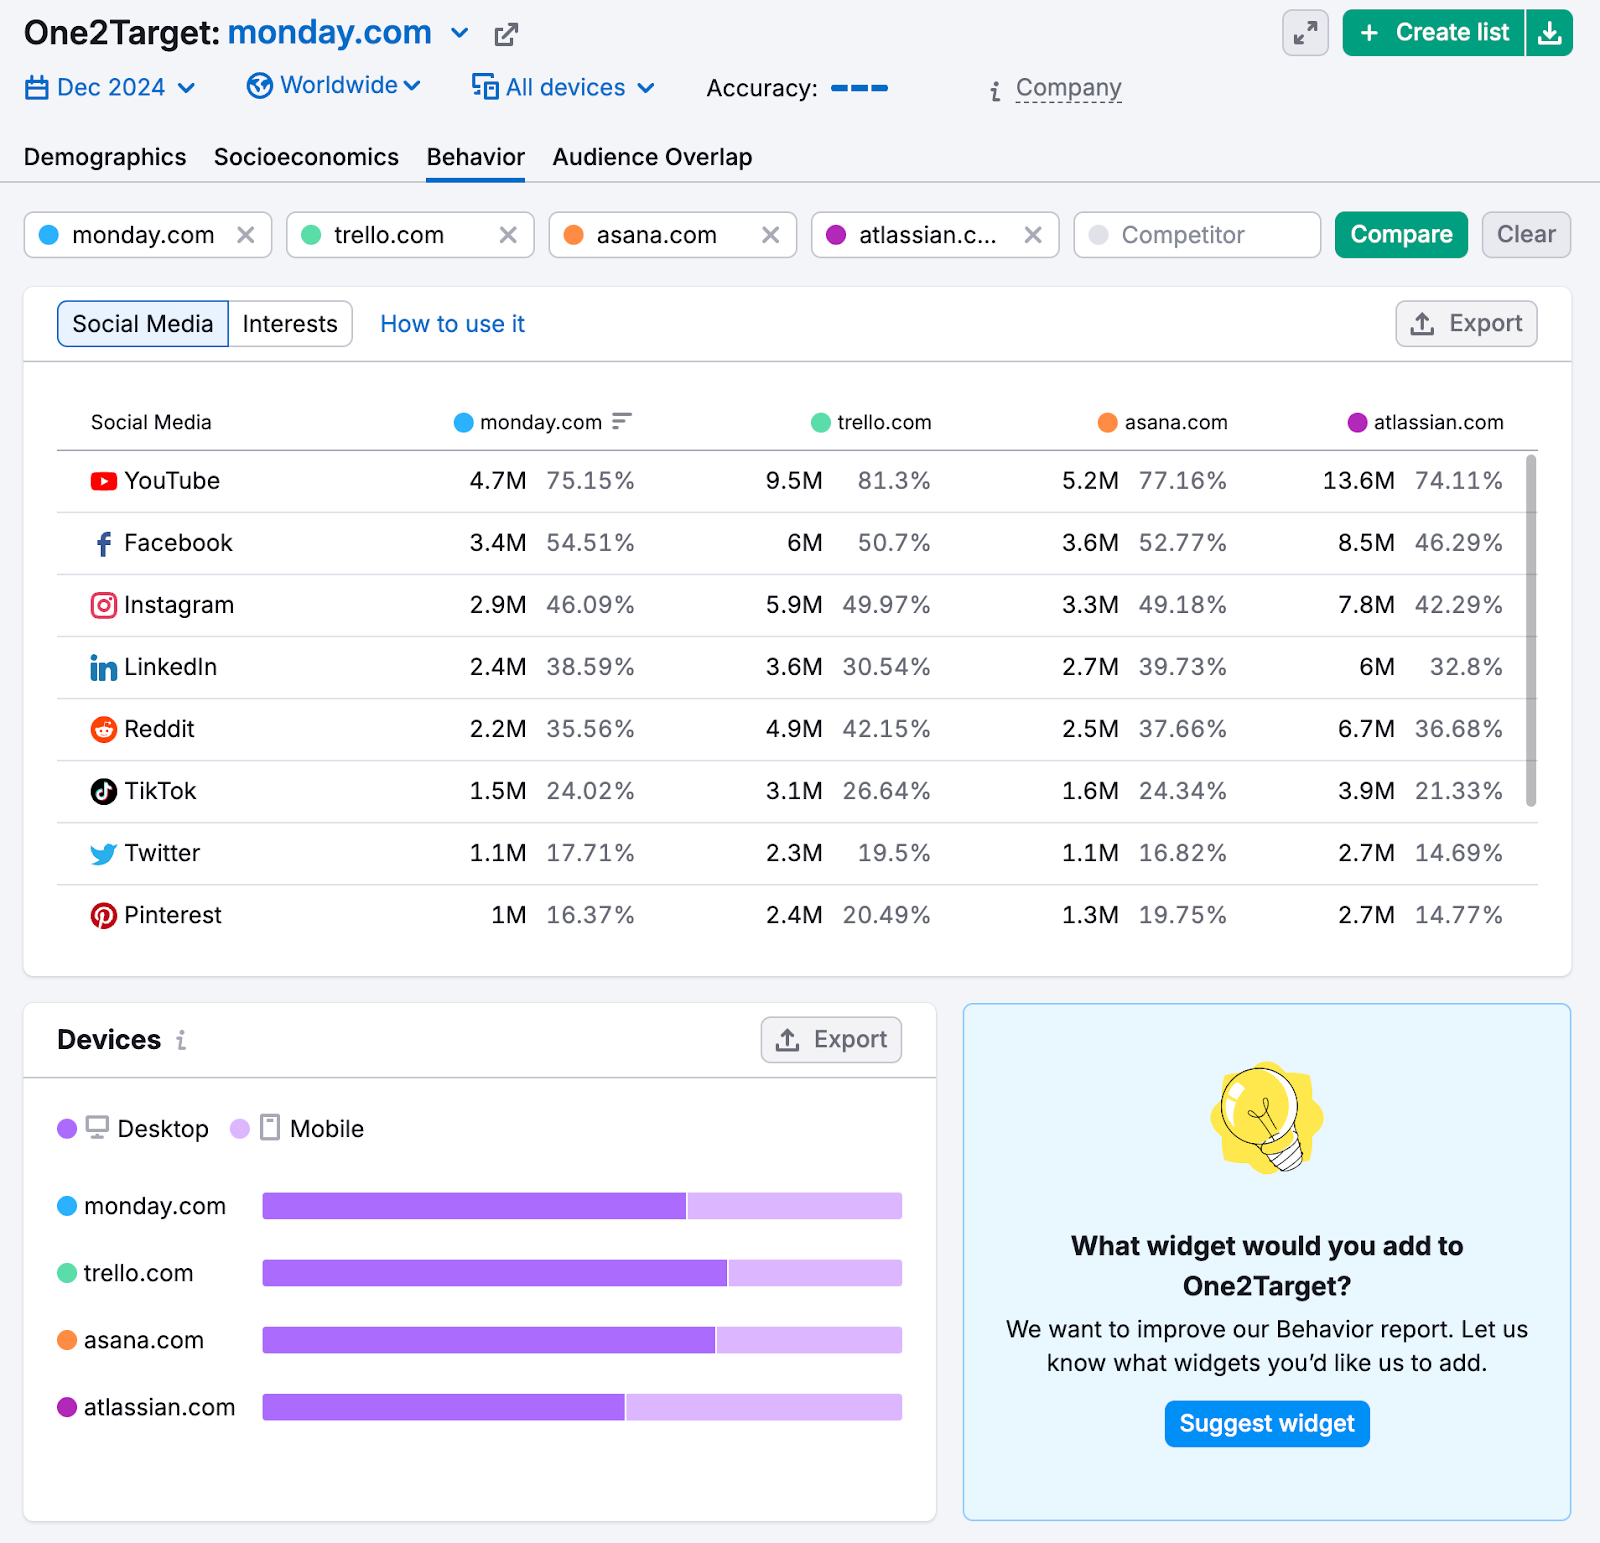
Task: Click the social media table scrollbar
Action: point(1531,630)
